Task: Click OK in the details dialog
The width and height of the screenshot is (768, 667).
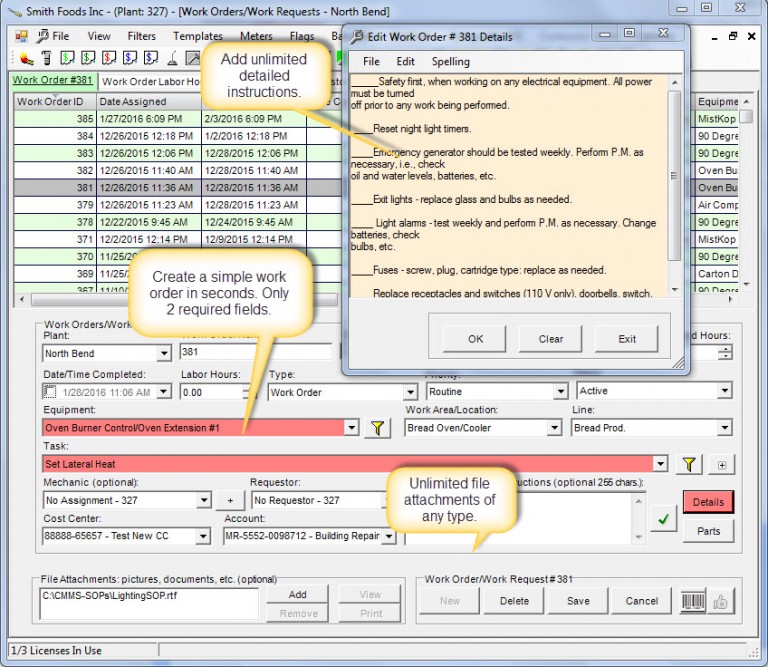Action: (475, 339)
